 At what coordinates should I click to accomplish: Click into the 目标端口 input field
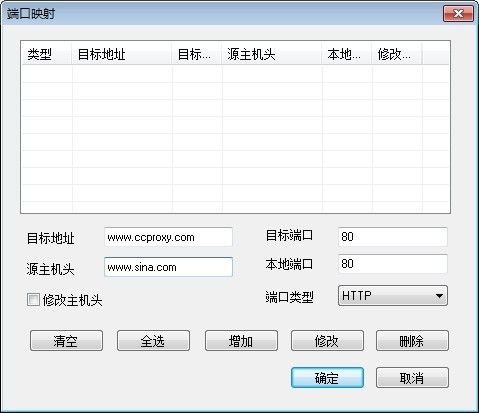pos(393,237)
